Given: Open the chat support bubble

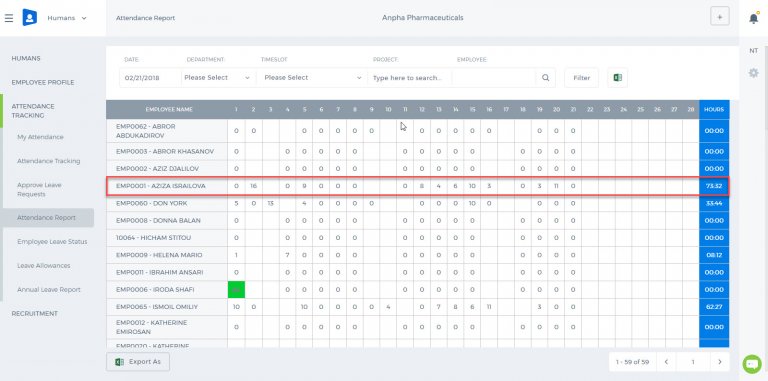Looking at the screenshot, I should click(x=752, y=364).
